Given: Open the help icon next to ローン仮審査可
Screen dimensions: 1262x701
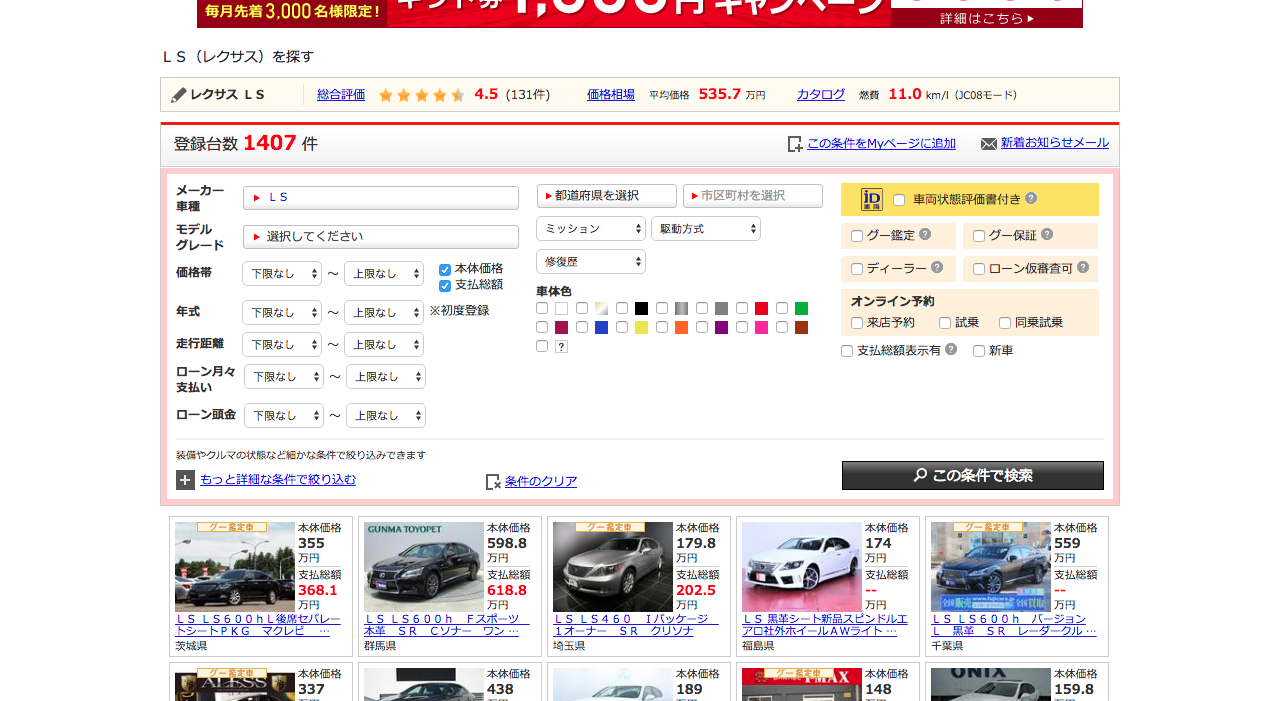Looking at the screenshot, I should 1084,268.
